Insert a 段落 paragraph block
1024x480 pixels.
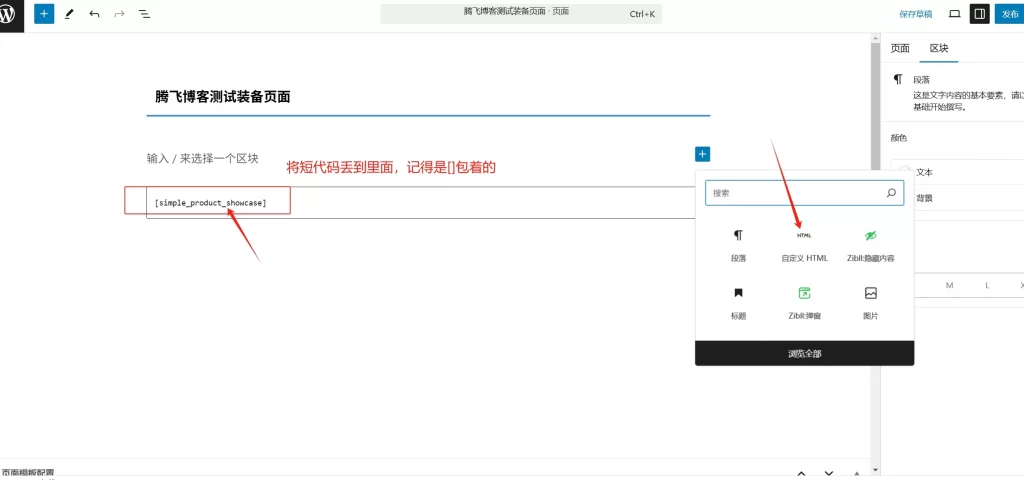pos(738,245)
